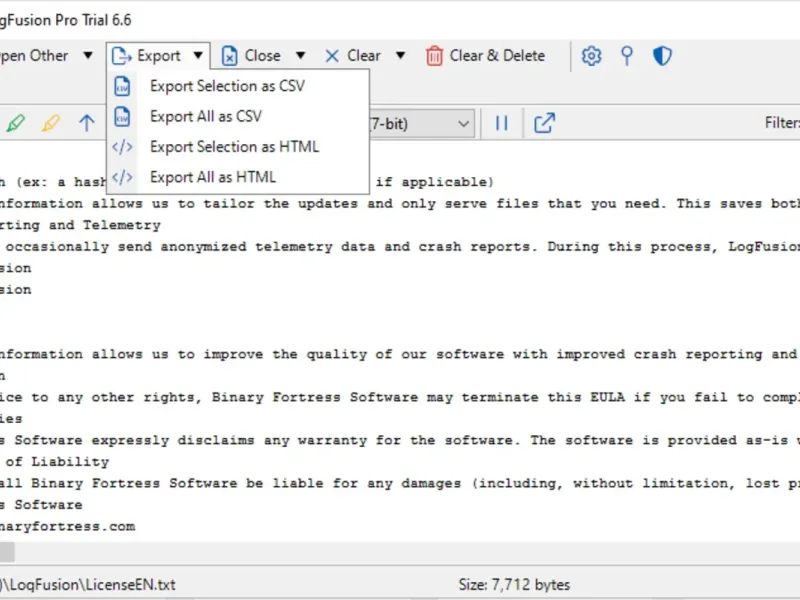Select the orange highlighter pen icon
Viewport: 800px width, 600px height.
pos(51,123)
